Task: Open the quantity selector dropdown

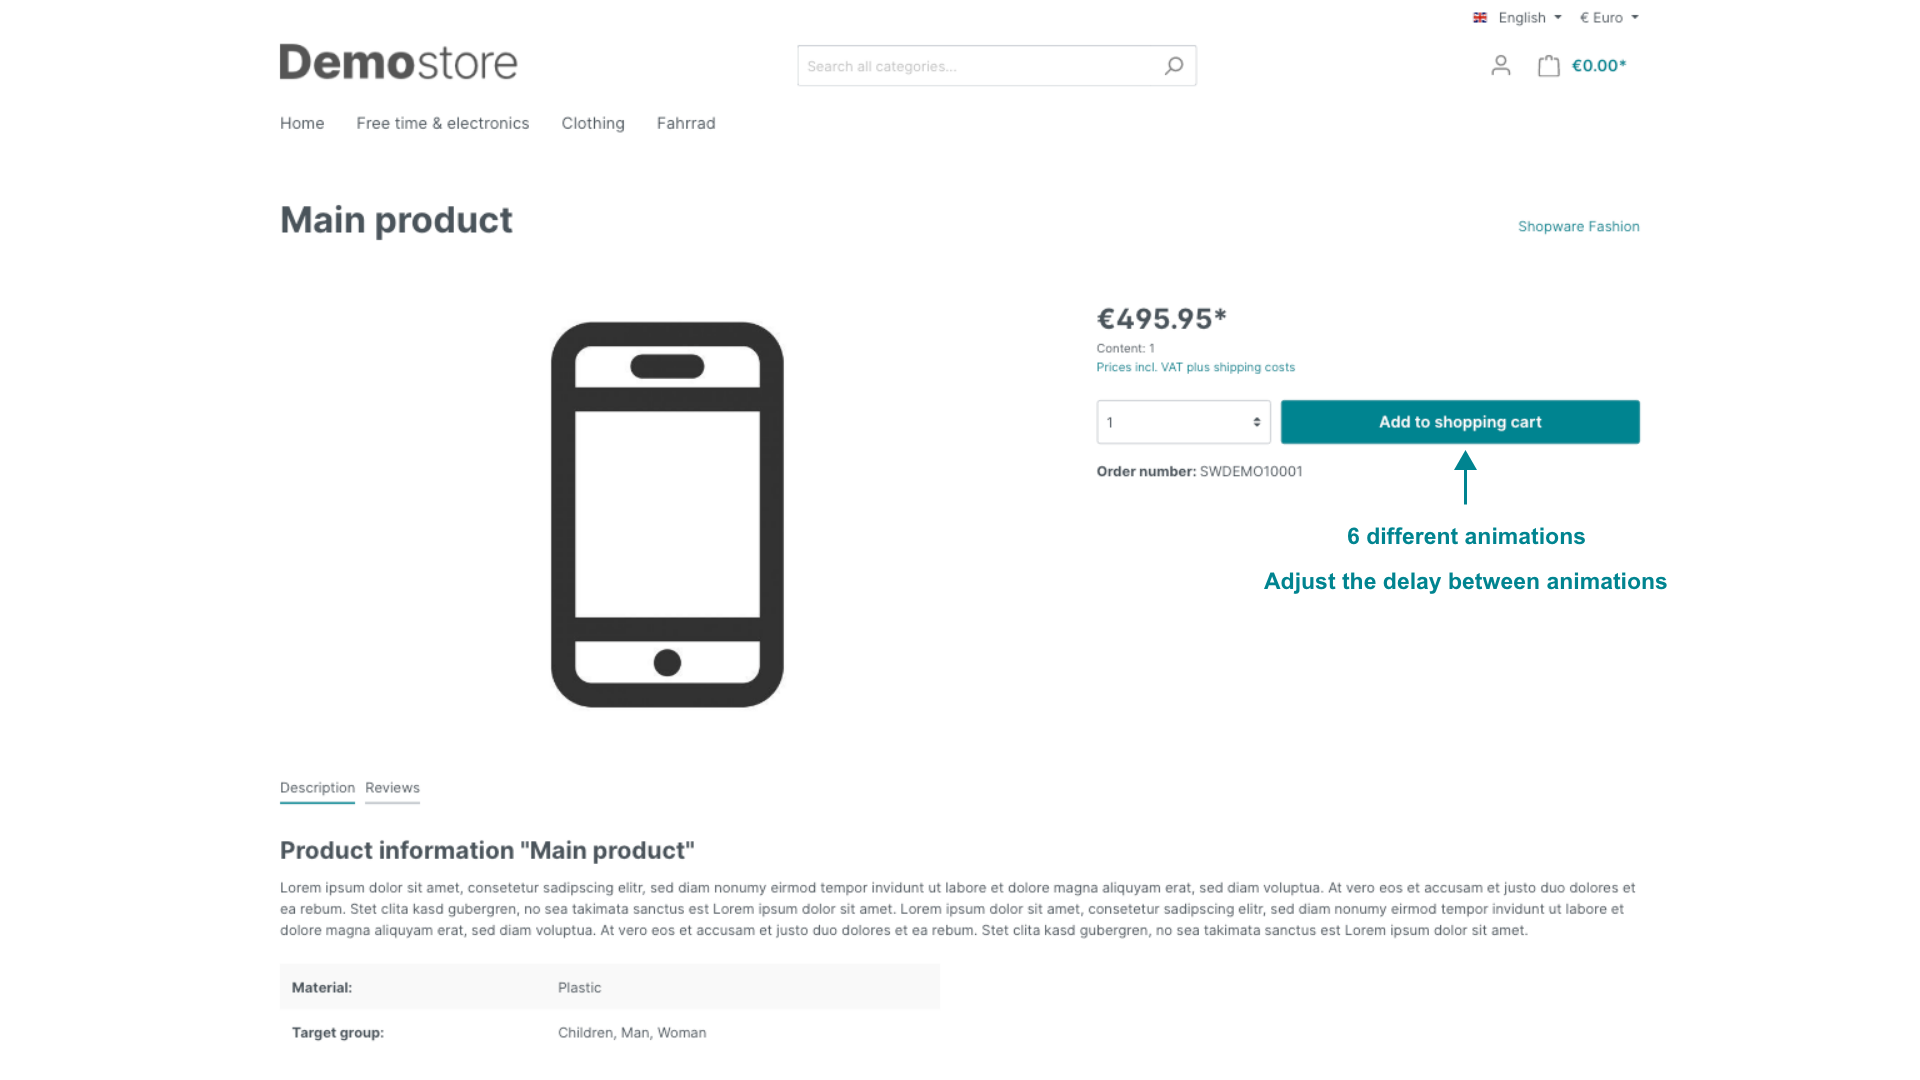Action: [1183, 422]
